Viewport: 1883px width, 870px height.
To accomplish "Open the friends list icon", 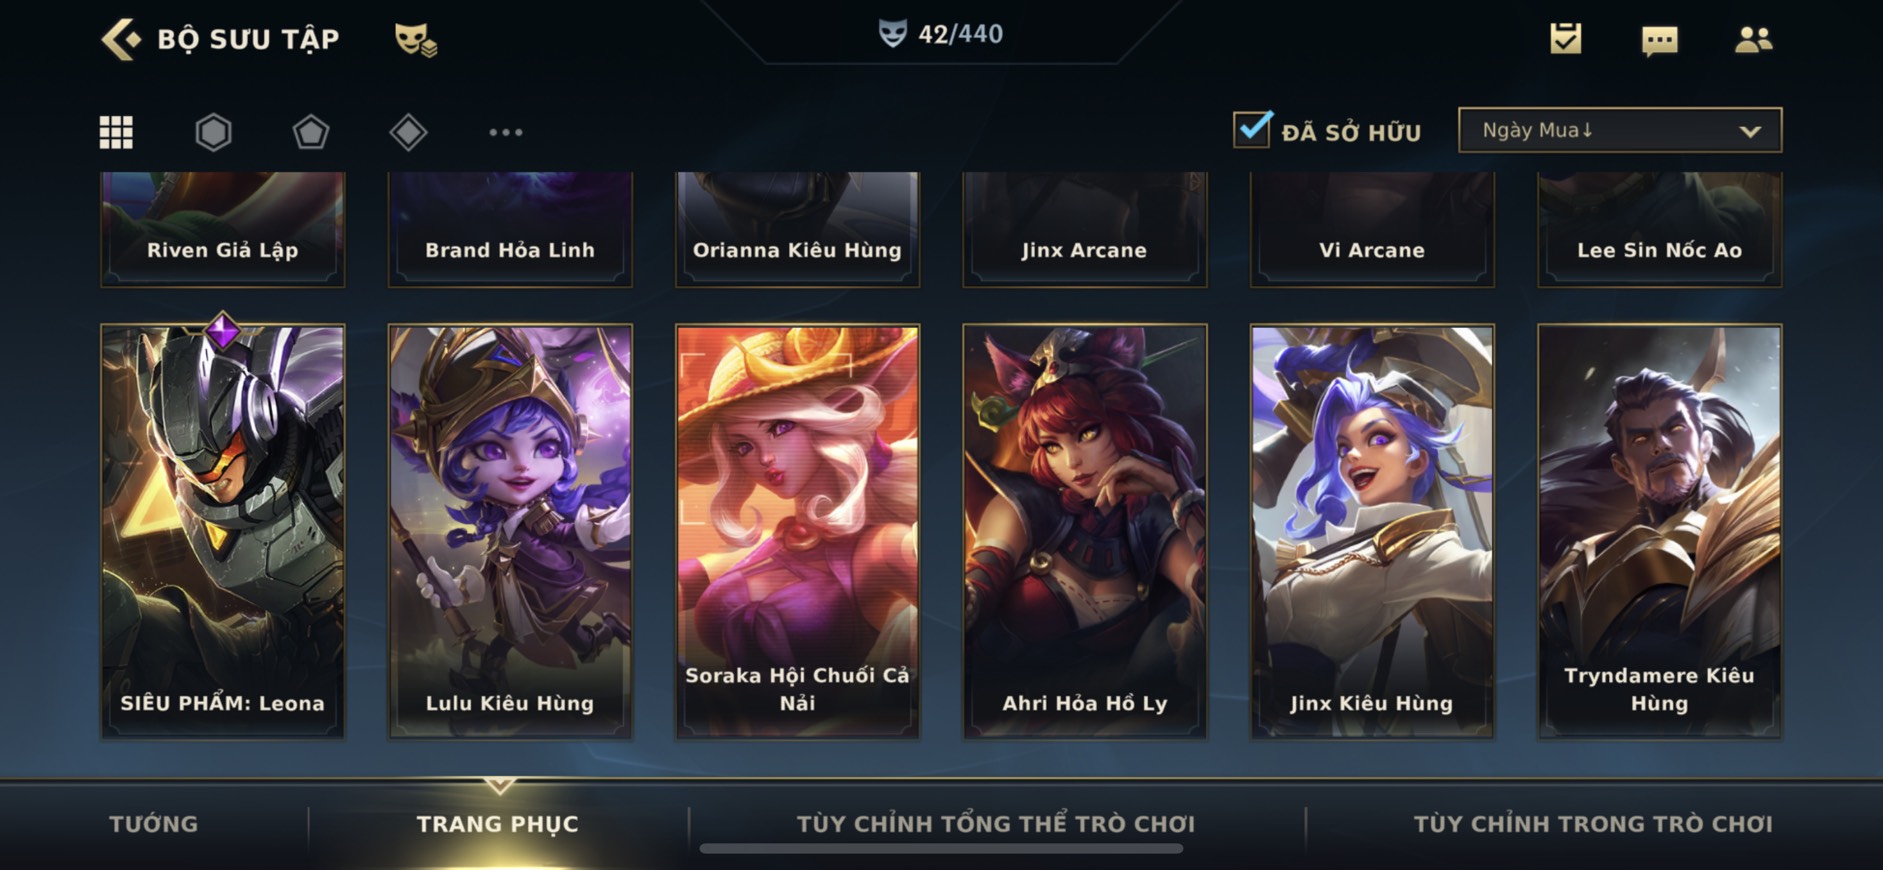I will 1753,39.
